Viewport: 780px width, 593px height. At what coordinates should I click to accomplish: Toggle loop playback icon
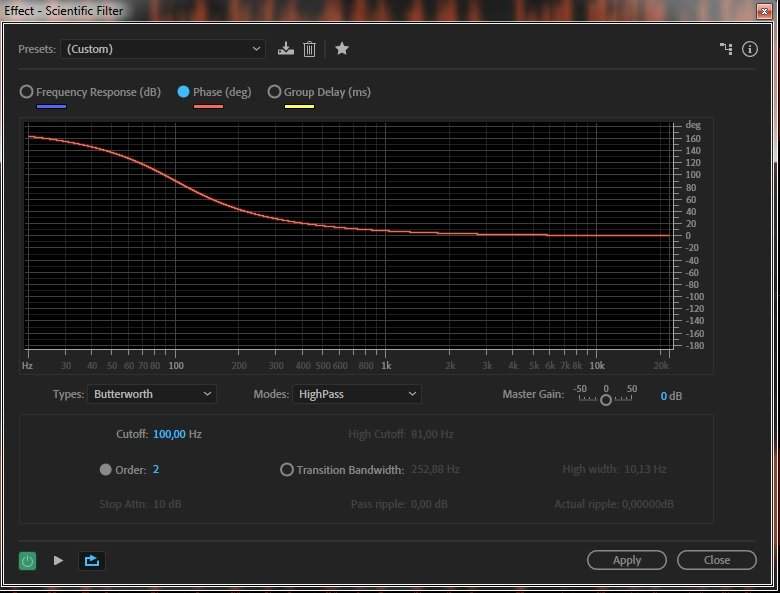click(92, 561)
